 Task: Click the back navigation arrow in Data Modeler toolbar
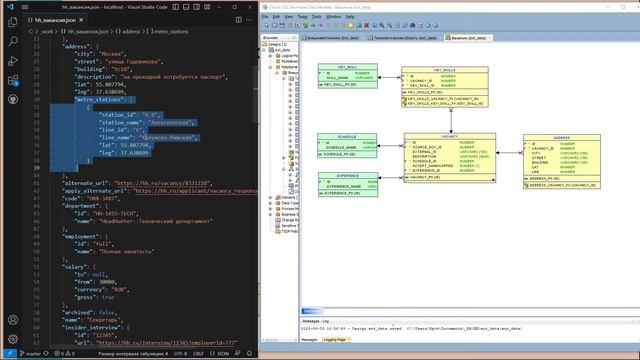click(x=428, y=25)
